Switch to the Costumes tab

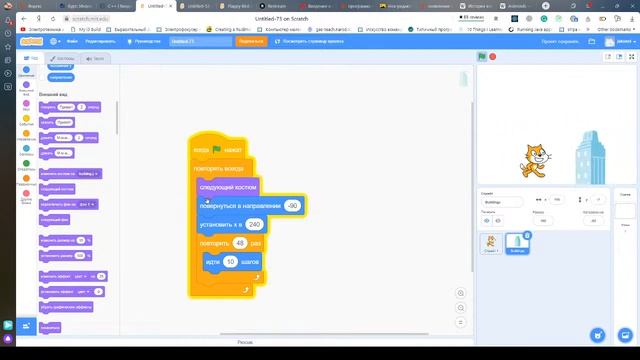click(x=62, y=59)
